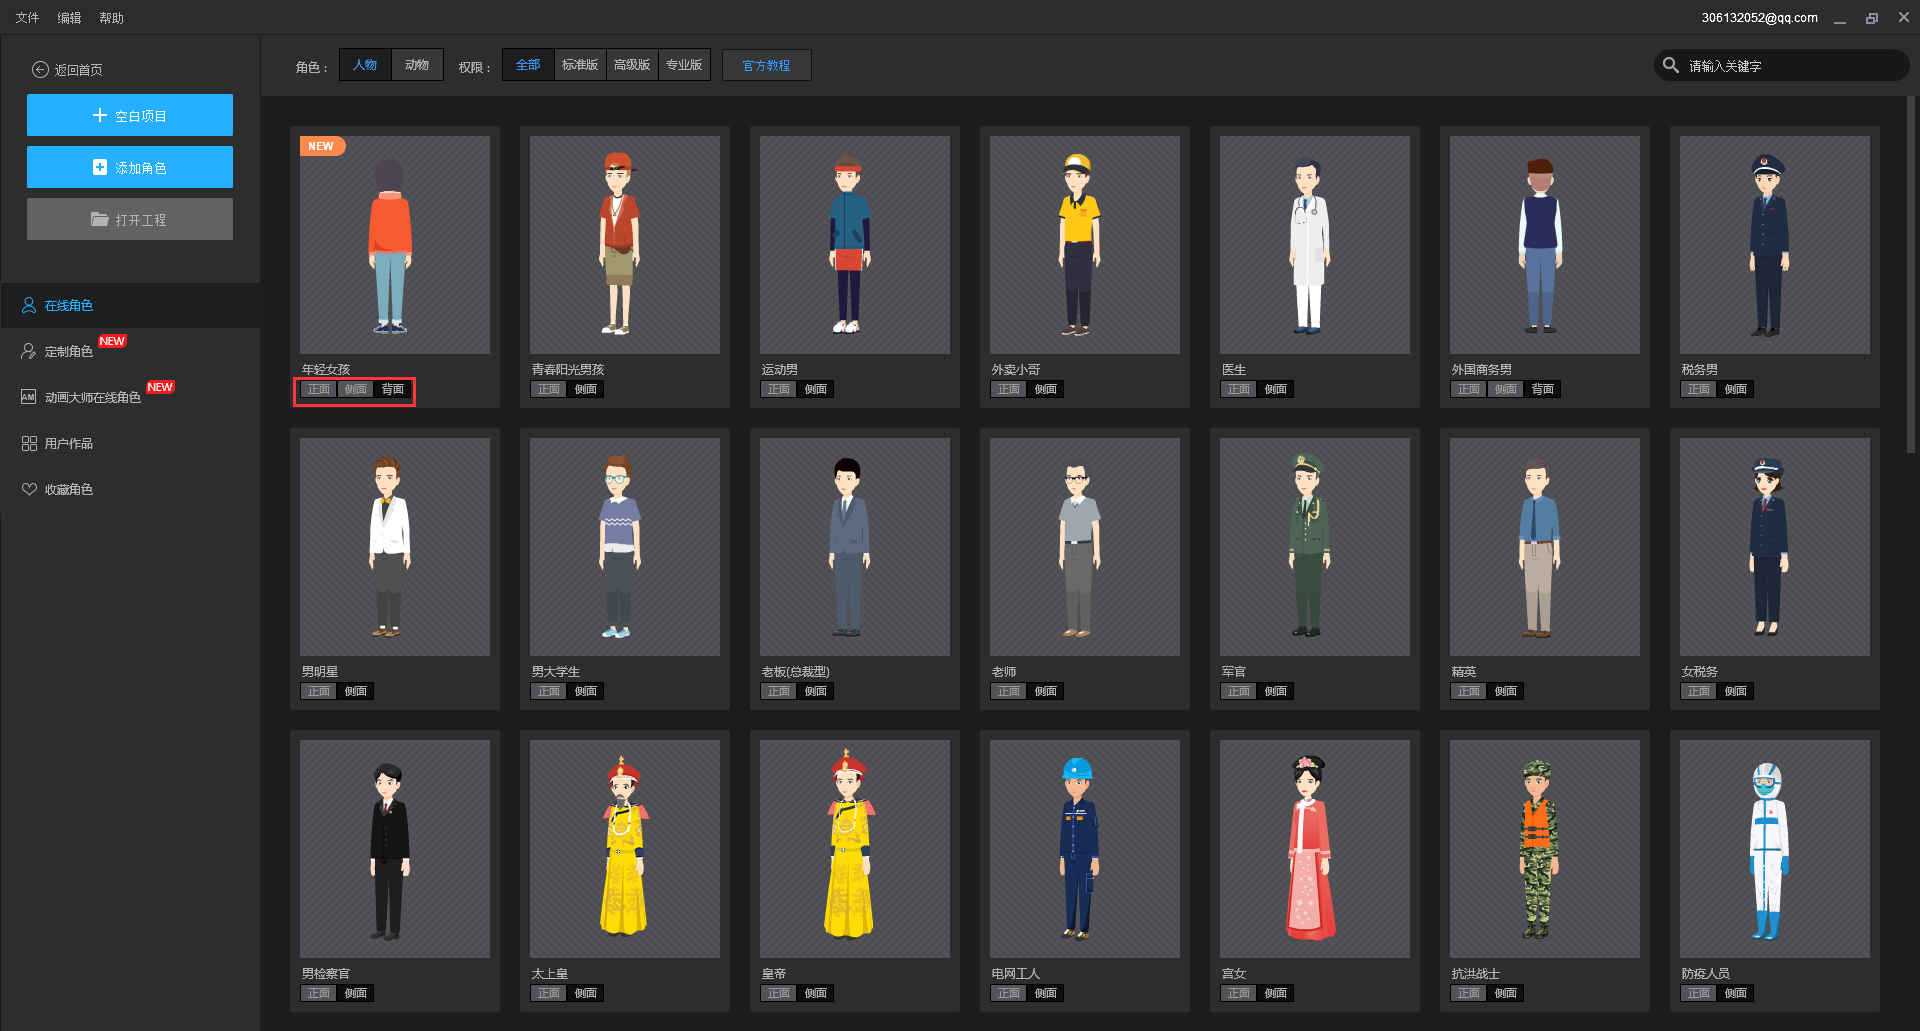
Task: Switch 税务男 to 正面 view
Action: click(x=1699, y=389)
